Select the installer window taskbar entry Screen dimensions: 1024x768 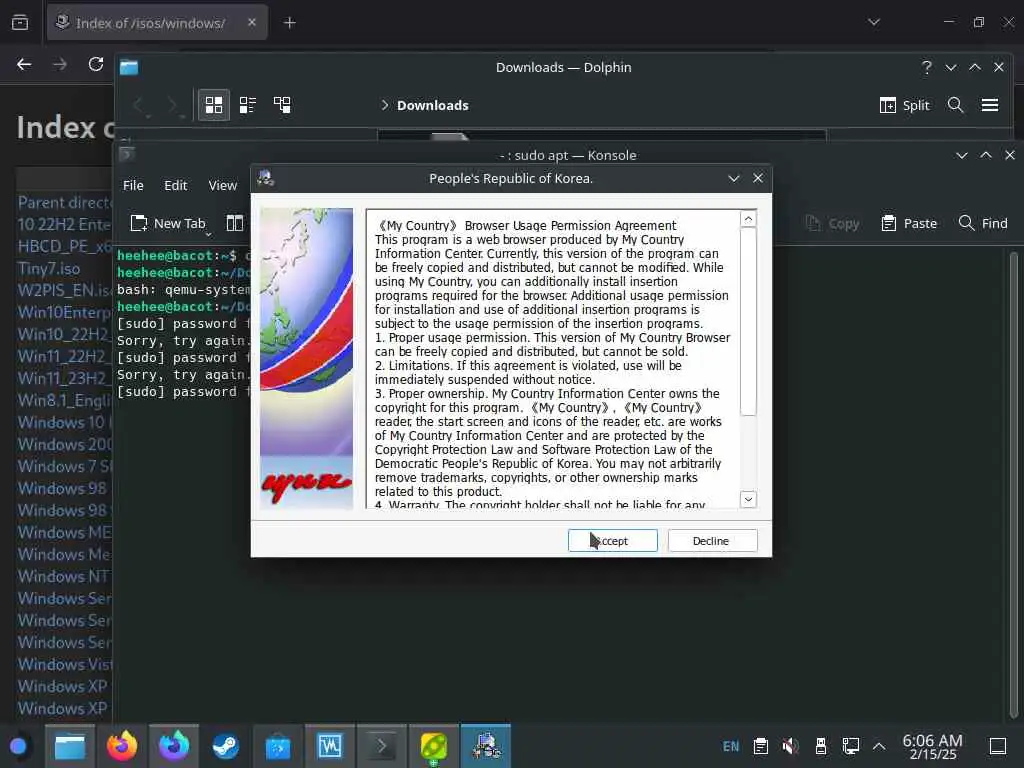tap(486, 746)
